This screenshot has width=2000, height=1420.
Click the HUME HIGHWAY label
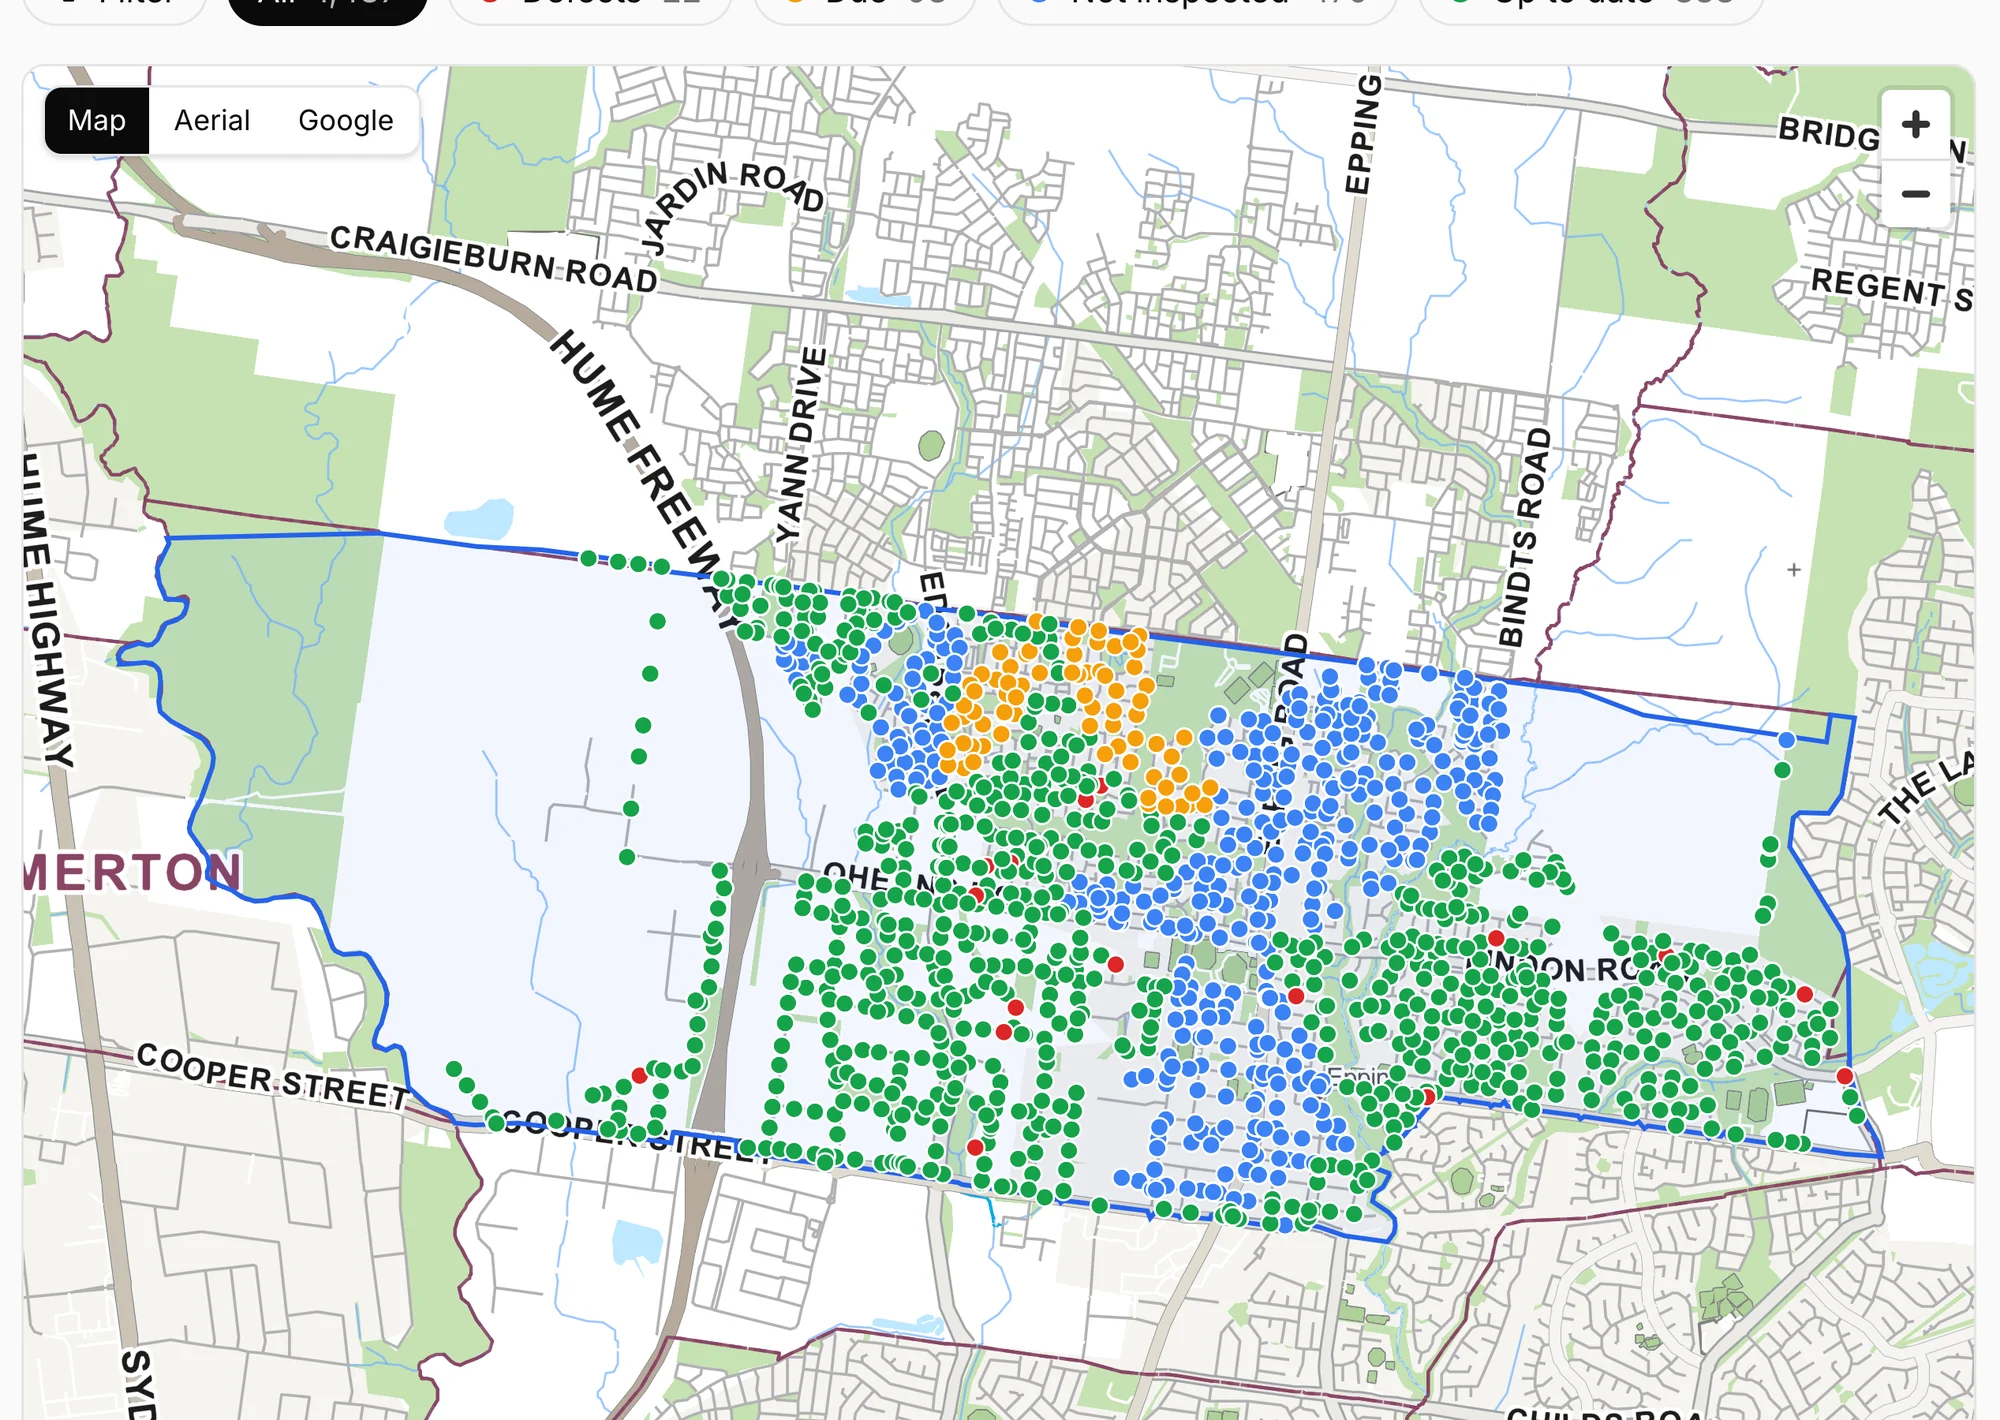click(48, 610)
